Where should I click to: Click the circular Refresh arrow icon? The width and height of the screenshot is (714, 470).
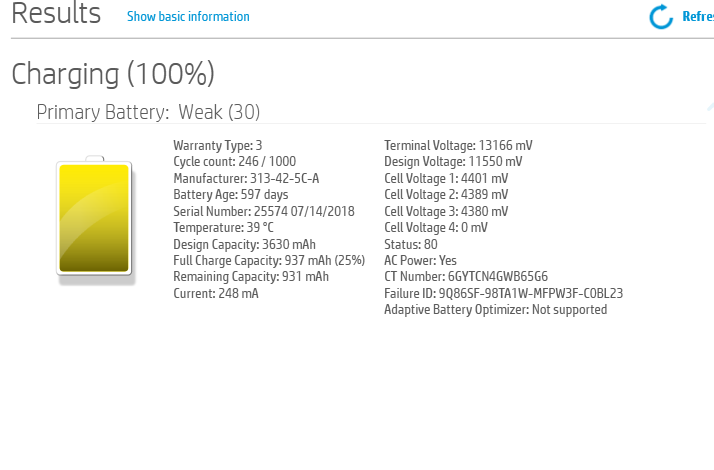[661, 16]
